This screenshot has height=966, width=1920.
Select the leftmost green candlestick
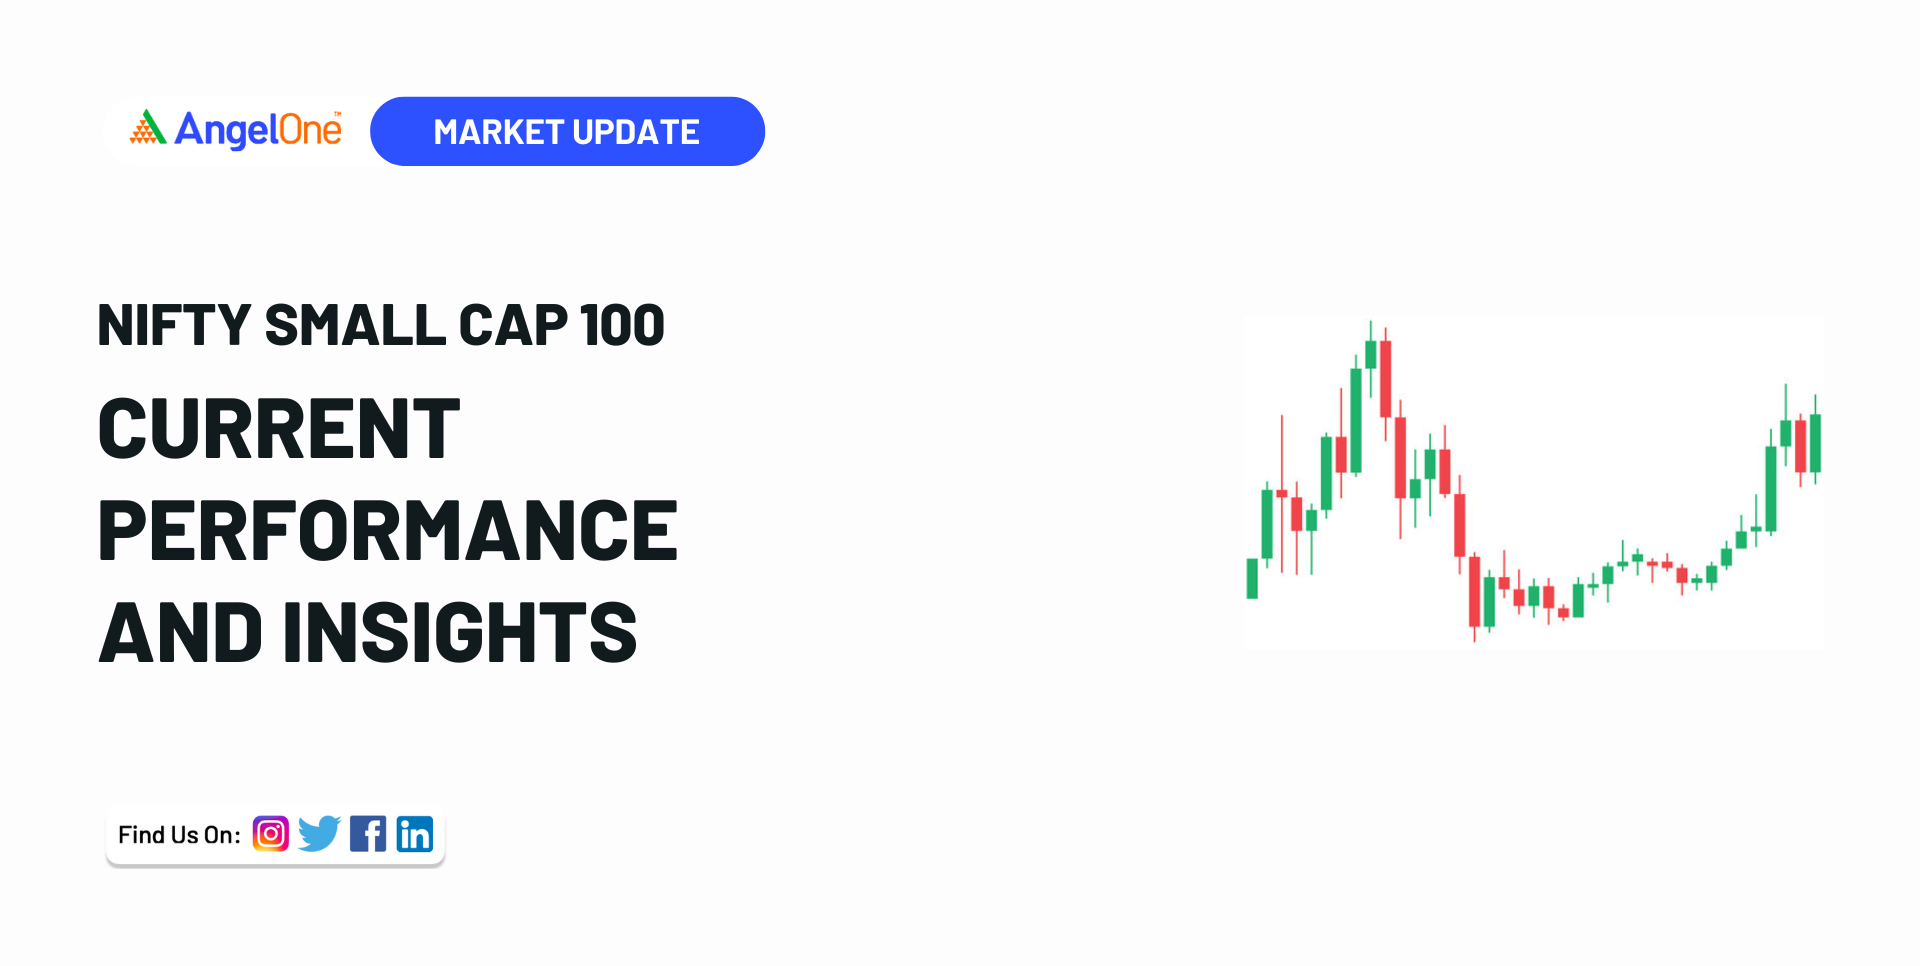pyautogui.click(x=1252, y=578)
